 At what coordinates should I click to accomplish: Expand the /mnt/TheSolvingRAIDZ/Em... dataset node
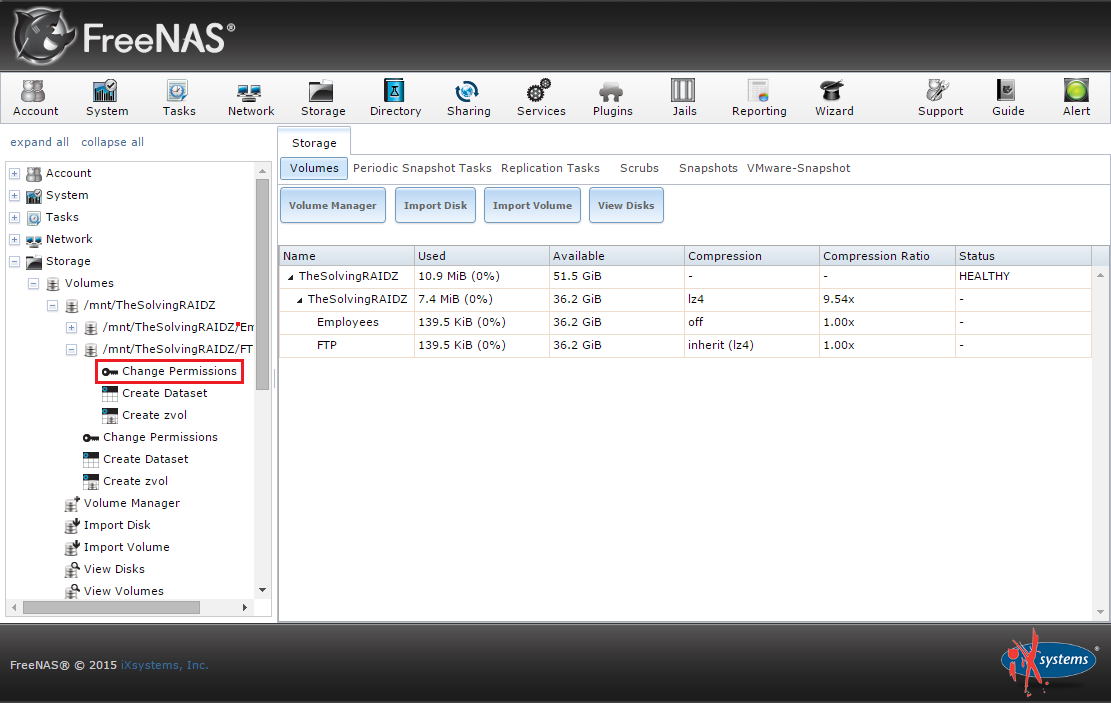[72, 327]
